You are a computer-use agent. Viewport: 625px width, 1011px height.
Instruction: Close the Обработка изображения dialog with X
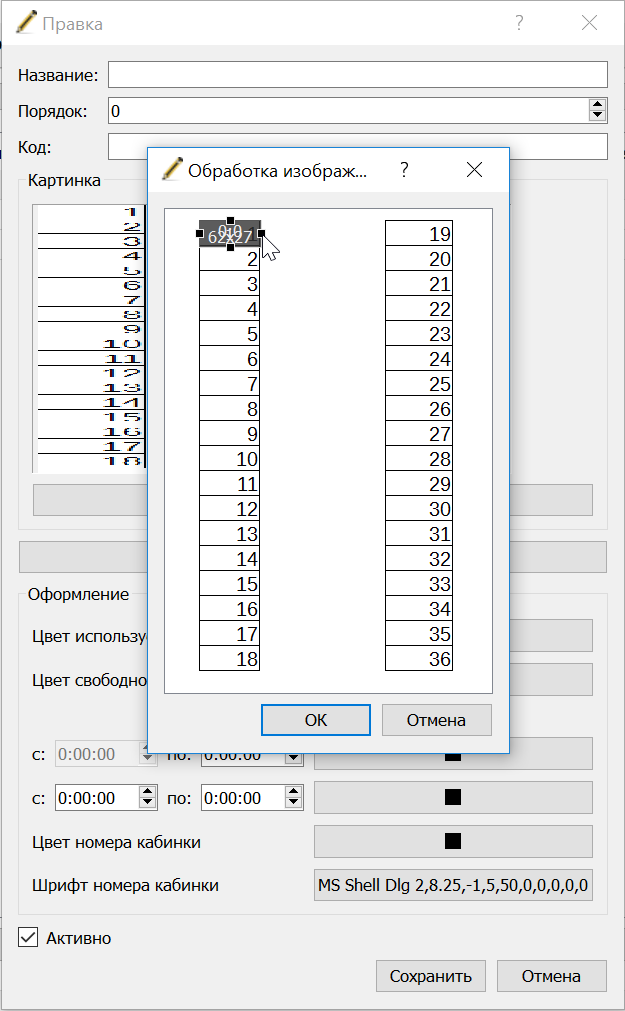pyautogui.click(x=474, y=170)
